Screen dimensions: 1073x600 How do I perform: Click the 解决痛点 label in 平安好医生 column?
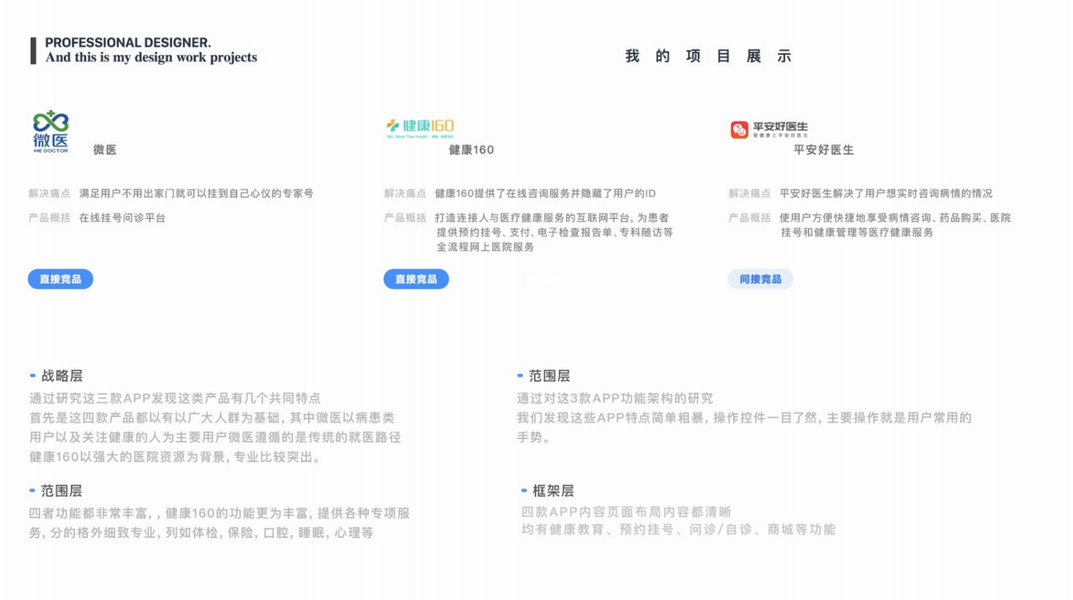tap(750, 194)
